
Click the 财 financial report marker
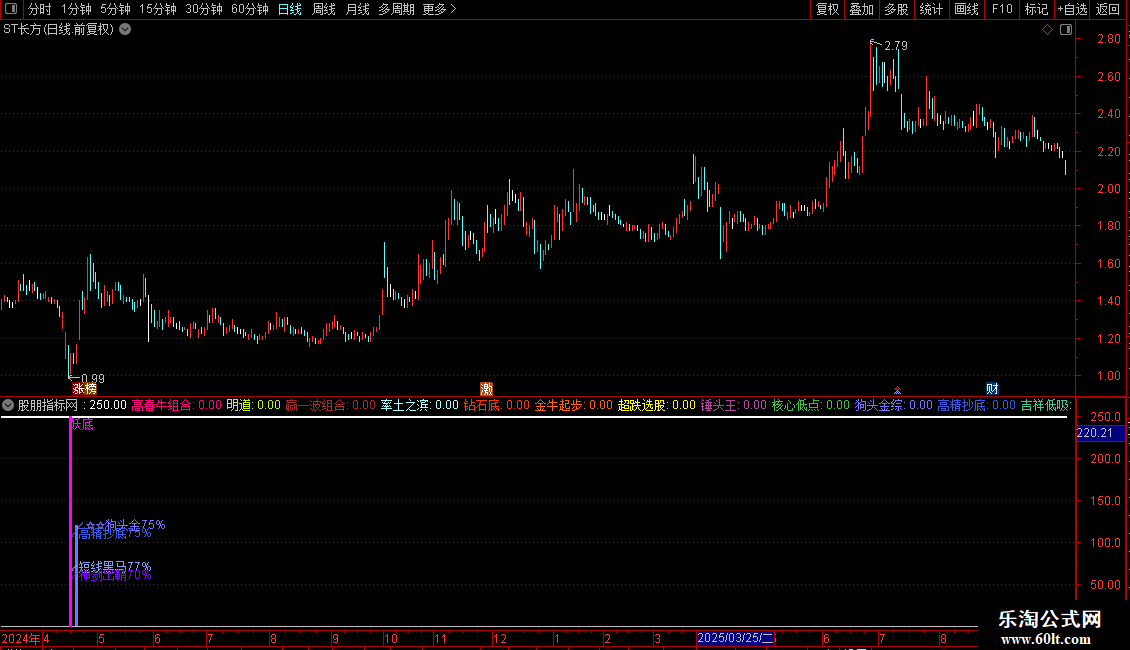pyautogui.click(x=992, y=389)
